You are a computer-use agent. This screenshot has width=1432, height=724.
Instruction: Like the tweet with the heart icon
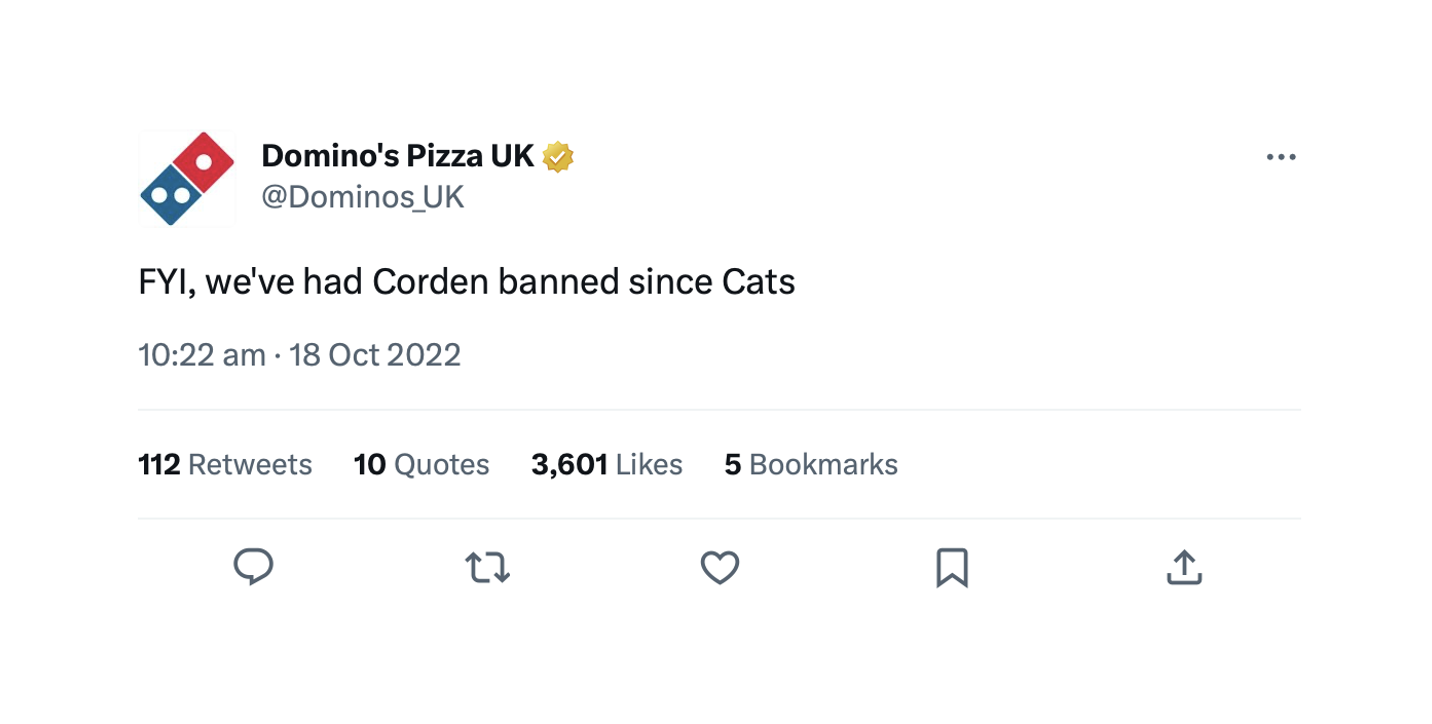[719, 568]
